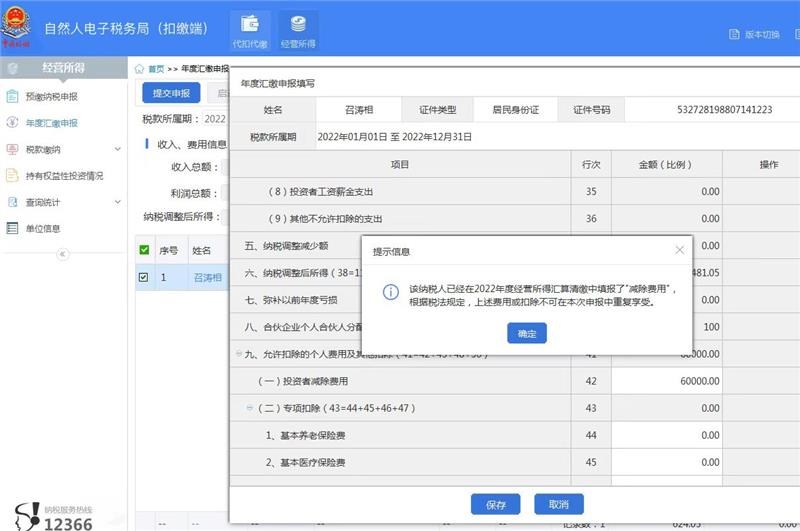The width and height of the screenshot is (800, 531).
Task: Uncheck the checkbox for row 1
Action: click(144, 277)
